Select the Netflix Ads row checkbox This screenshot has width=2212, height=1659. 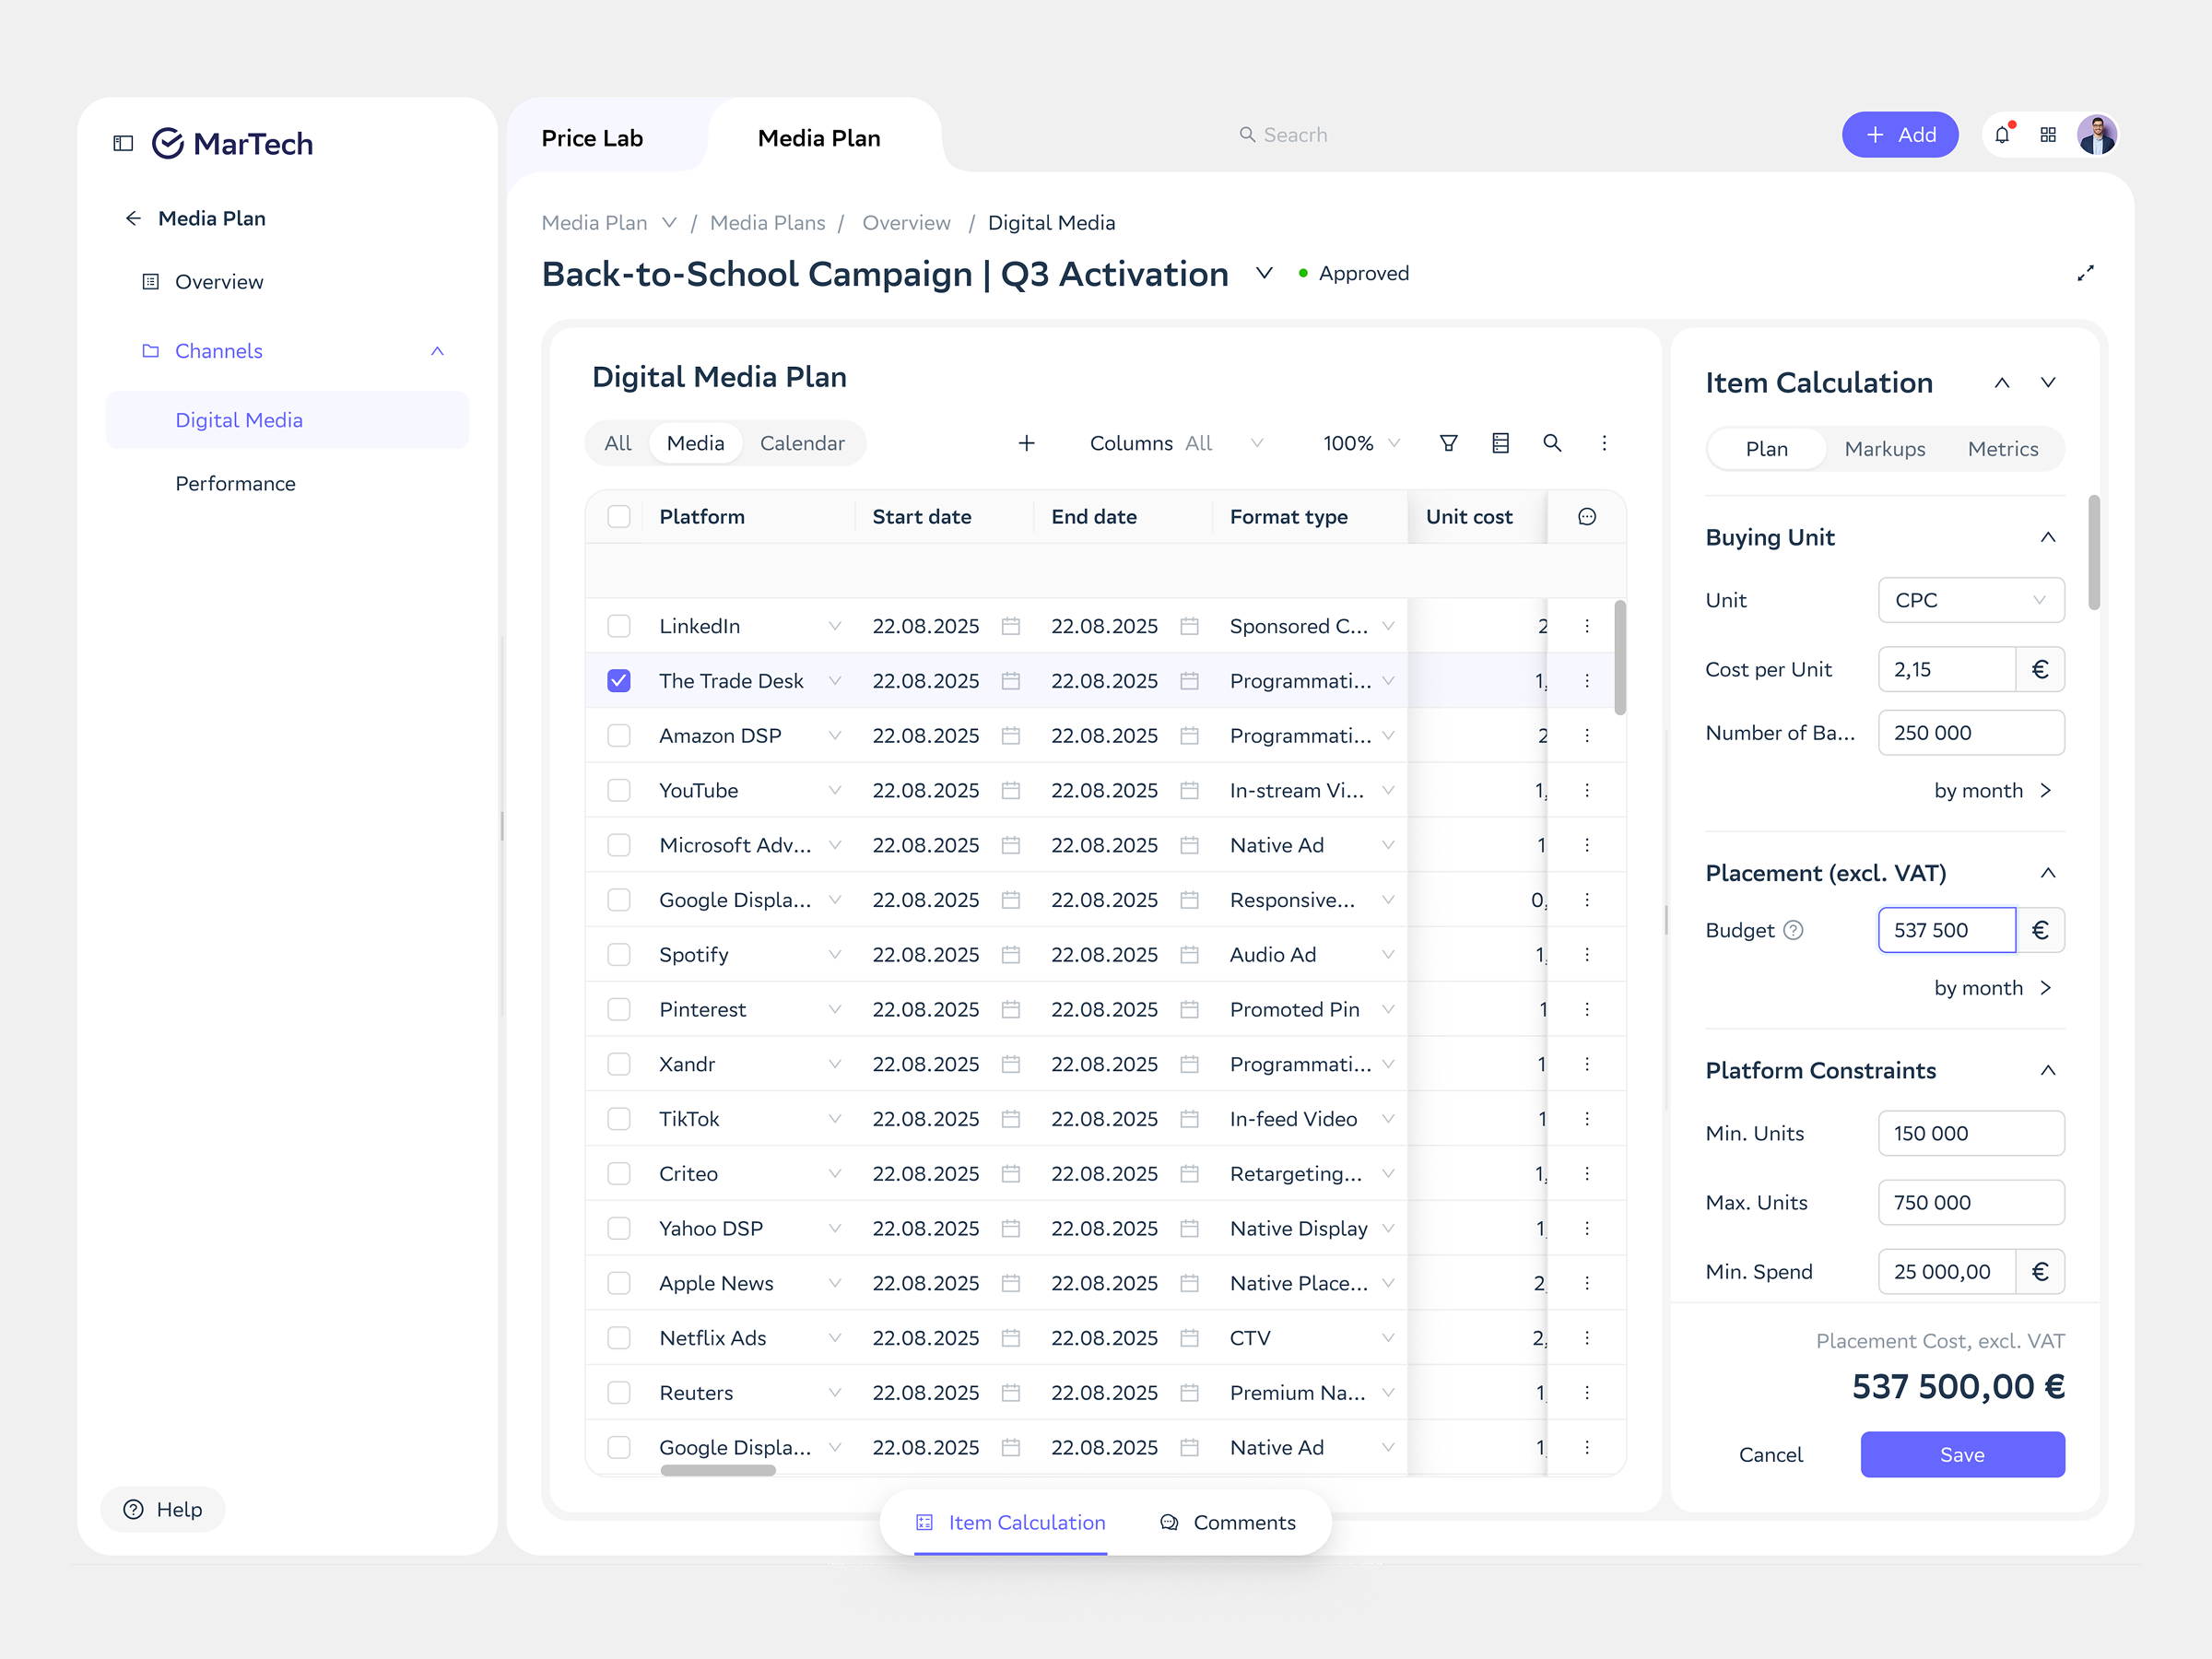pyautogui.click(x=619, y=1339)
